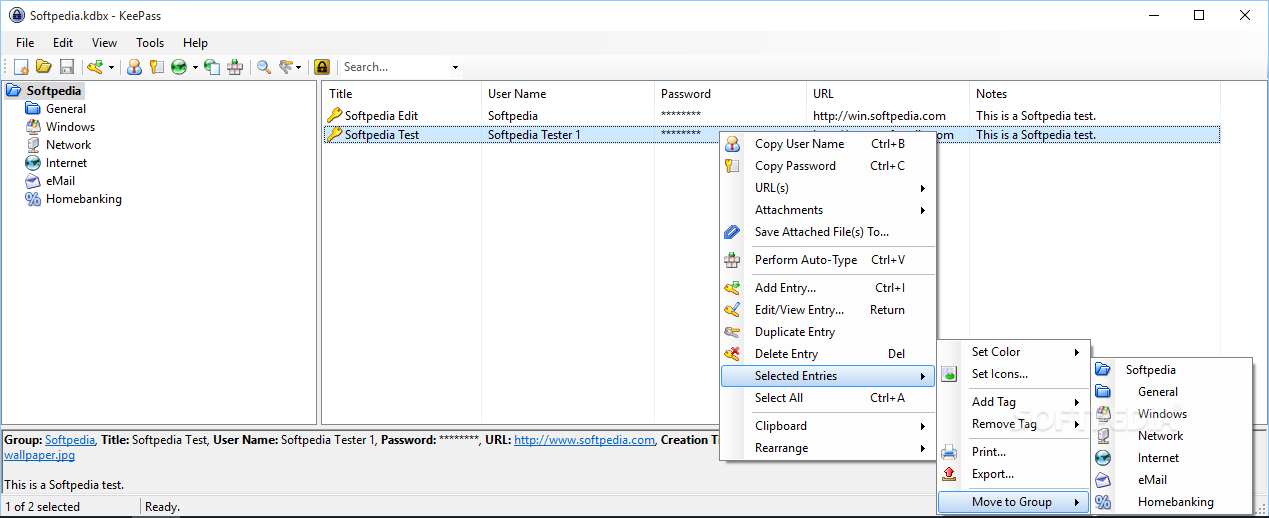Open the Tools menu

150,43
